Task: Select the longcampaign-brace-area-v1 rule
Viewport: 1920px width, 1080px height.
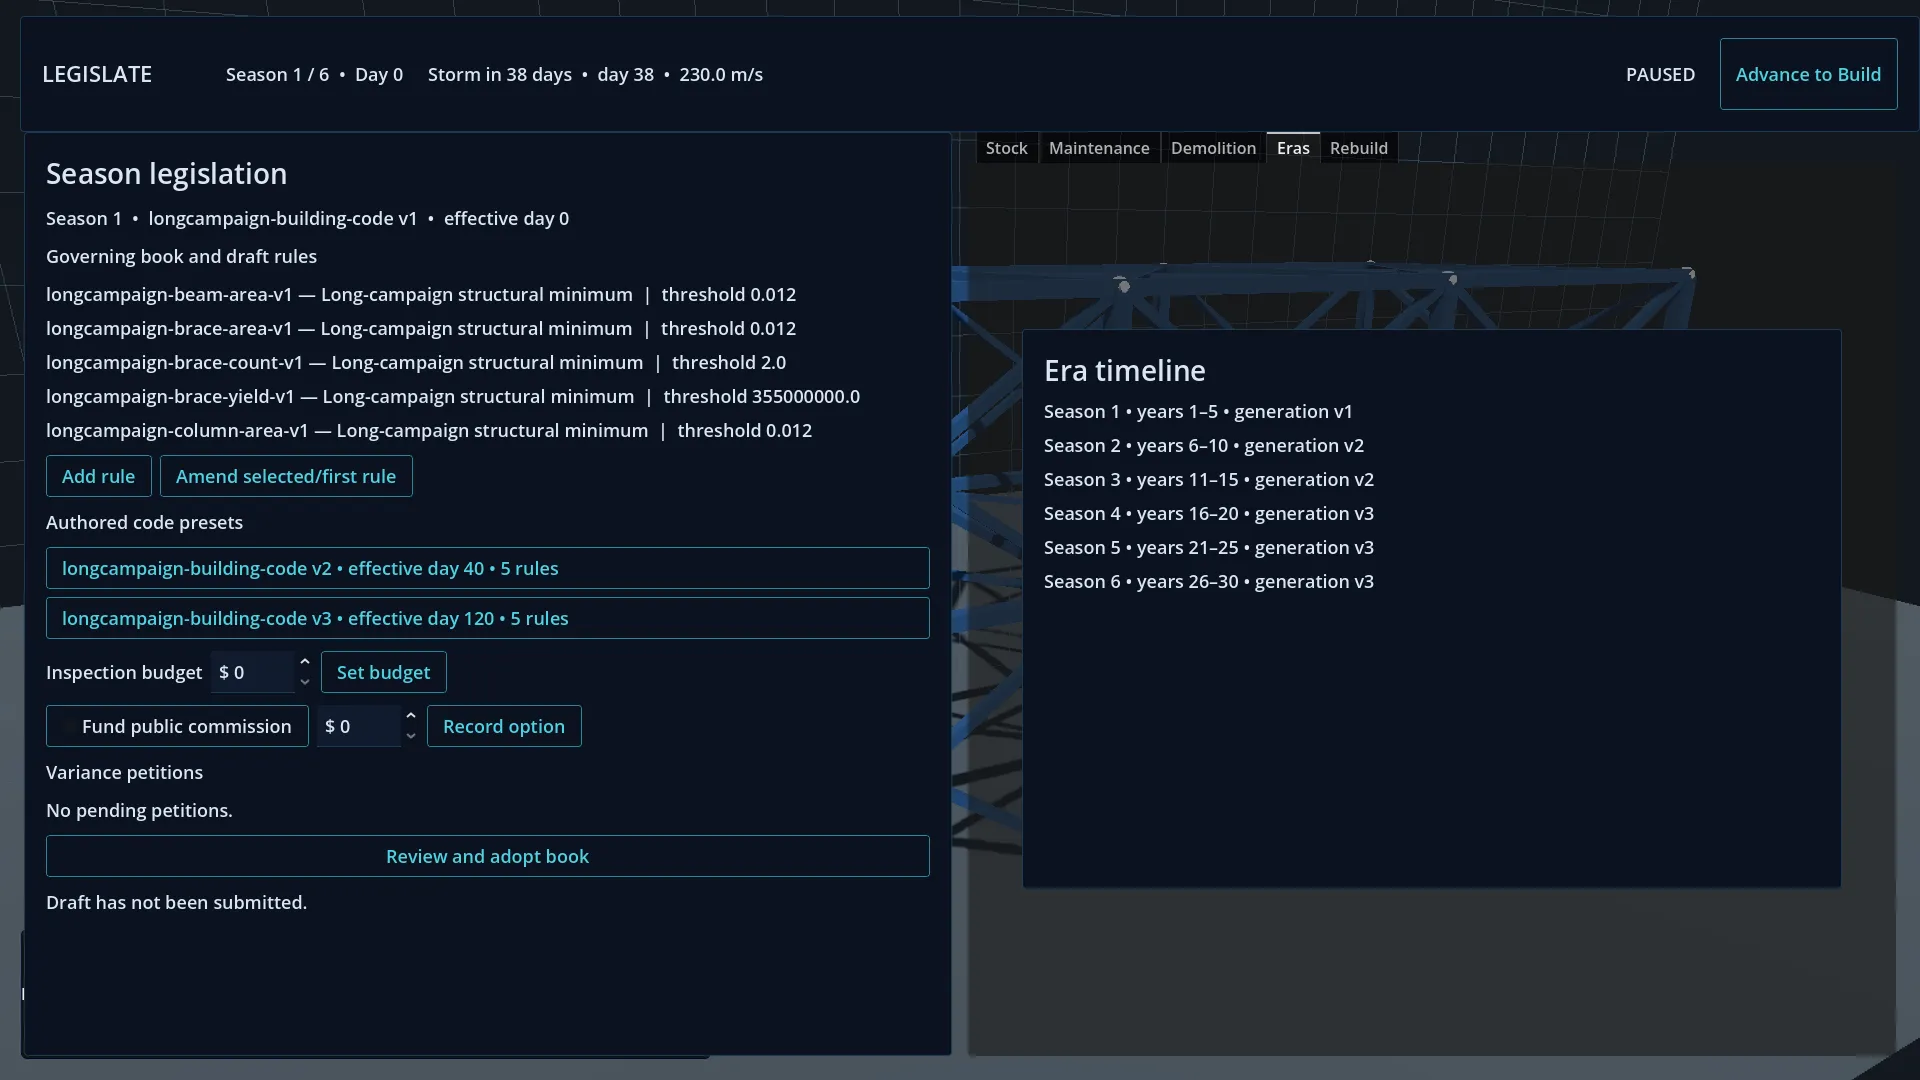Action: click(x=421, y=328)
